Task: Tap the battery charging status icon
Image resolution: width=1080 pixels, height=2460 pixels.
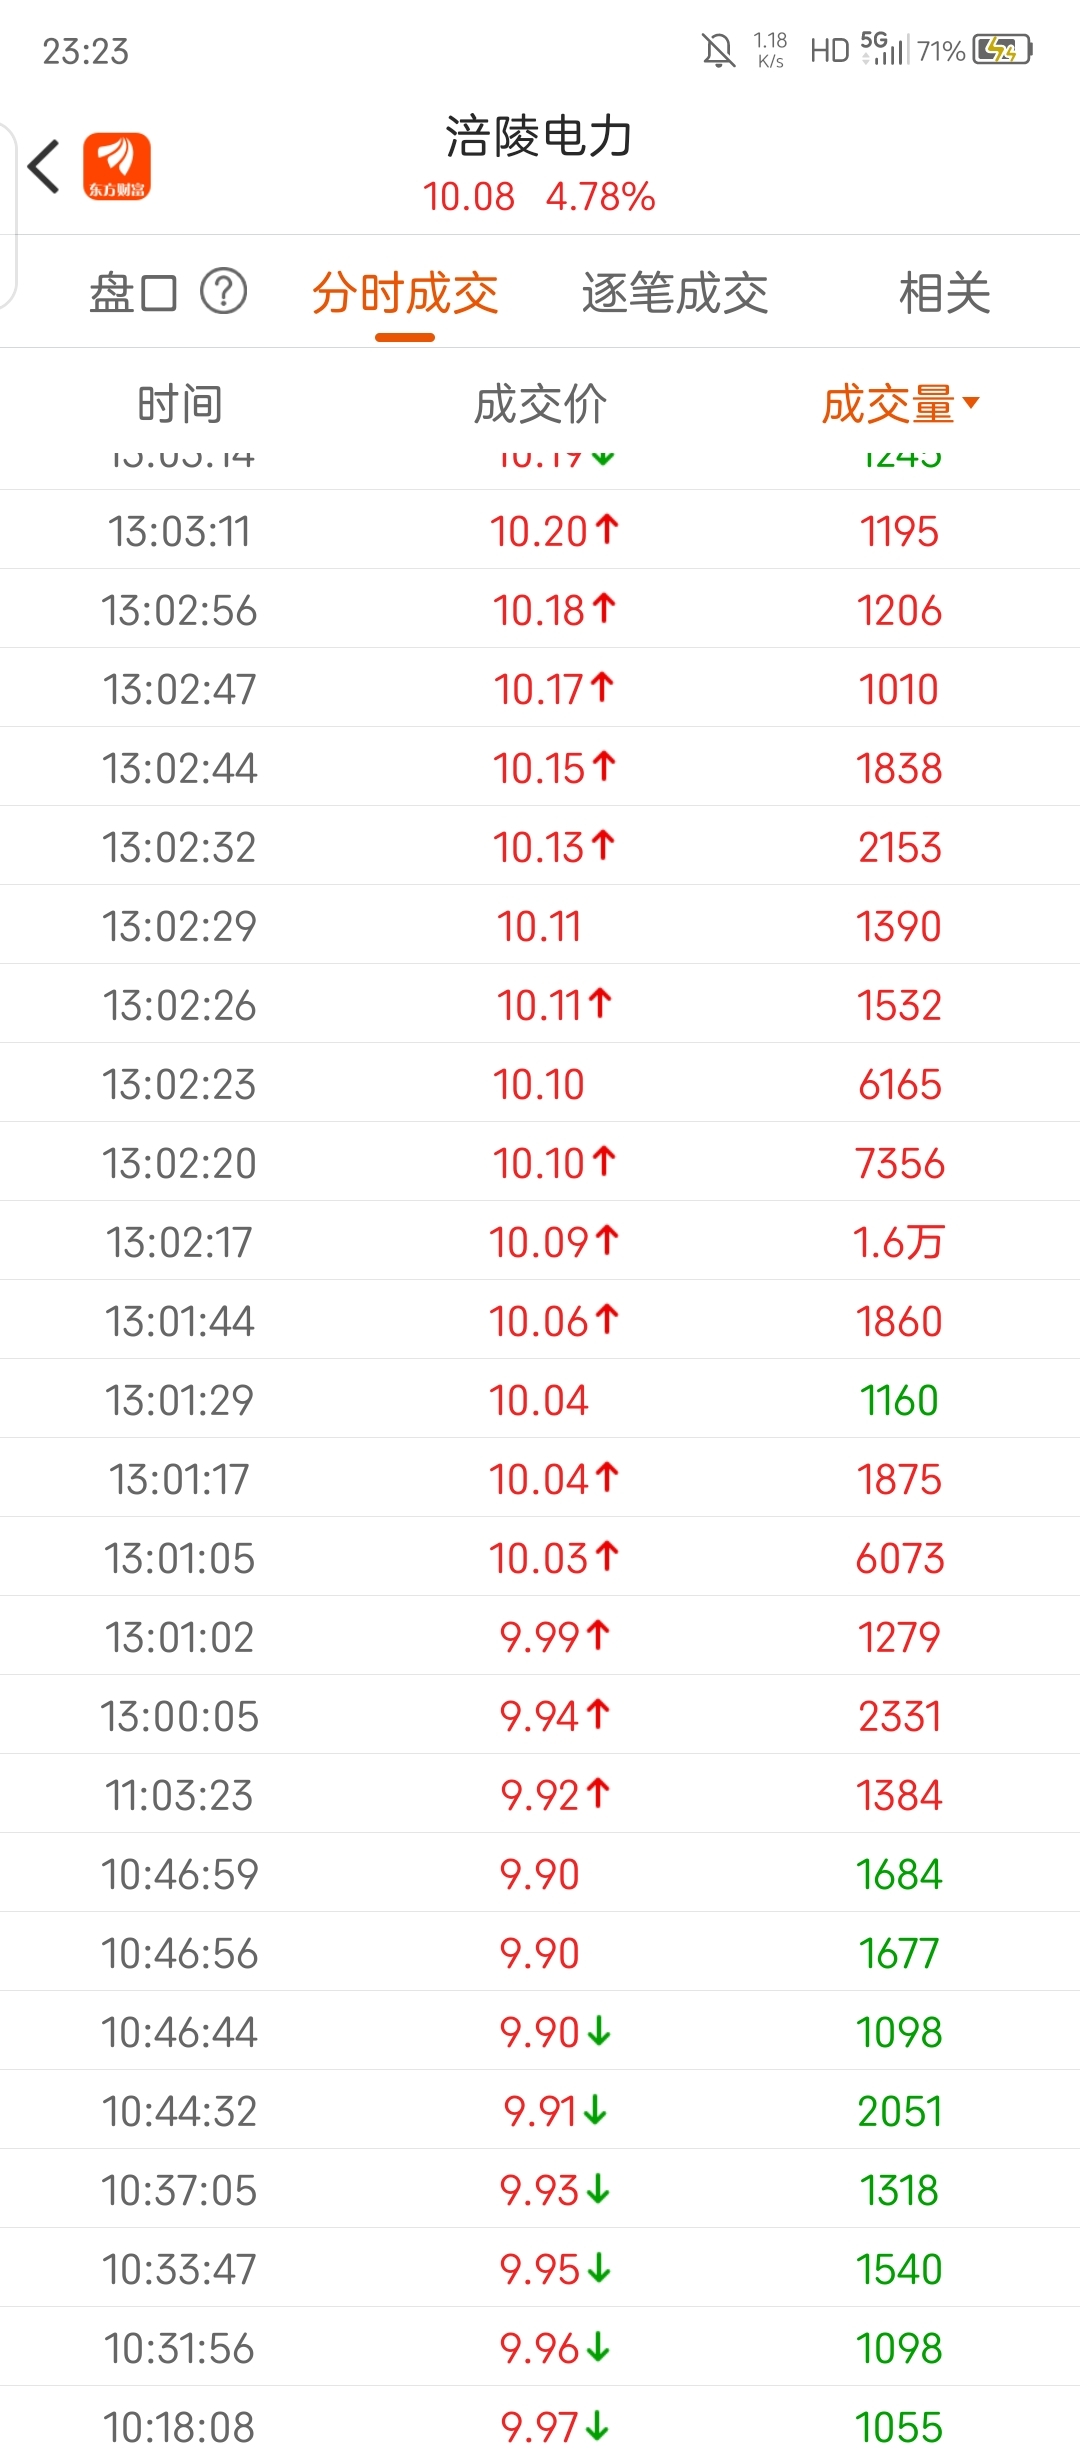Action: [x=1003, y=49]
